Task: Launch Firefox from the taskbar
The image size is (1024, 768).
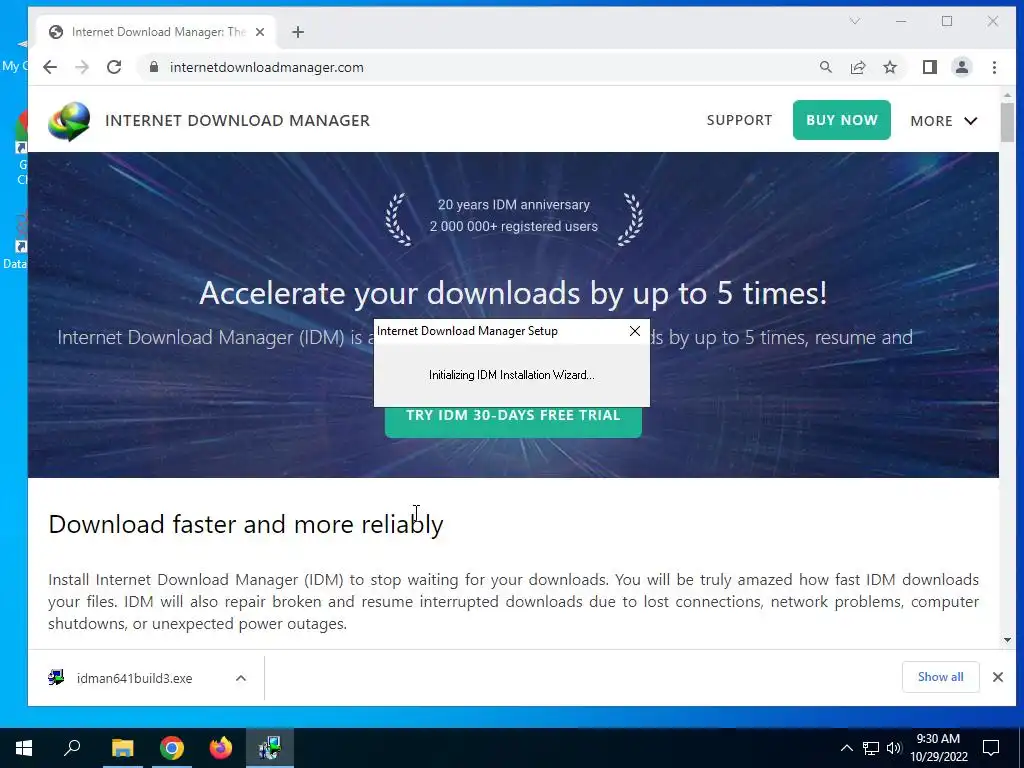Action: [221, 748]
